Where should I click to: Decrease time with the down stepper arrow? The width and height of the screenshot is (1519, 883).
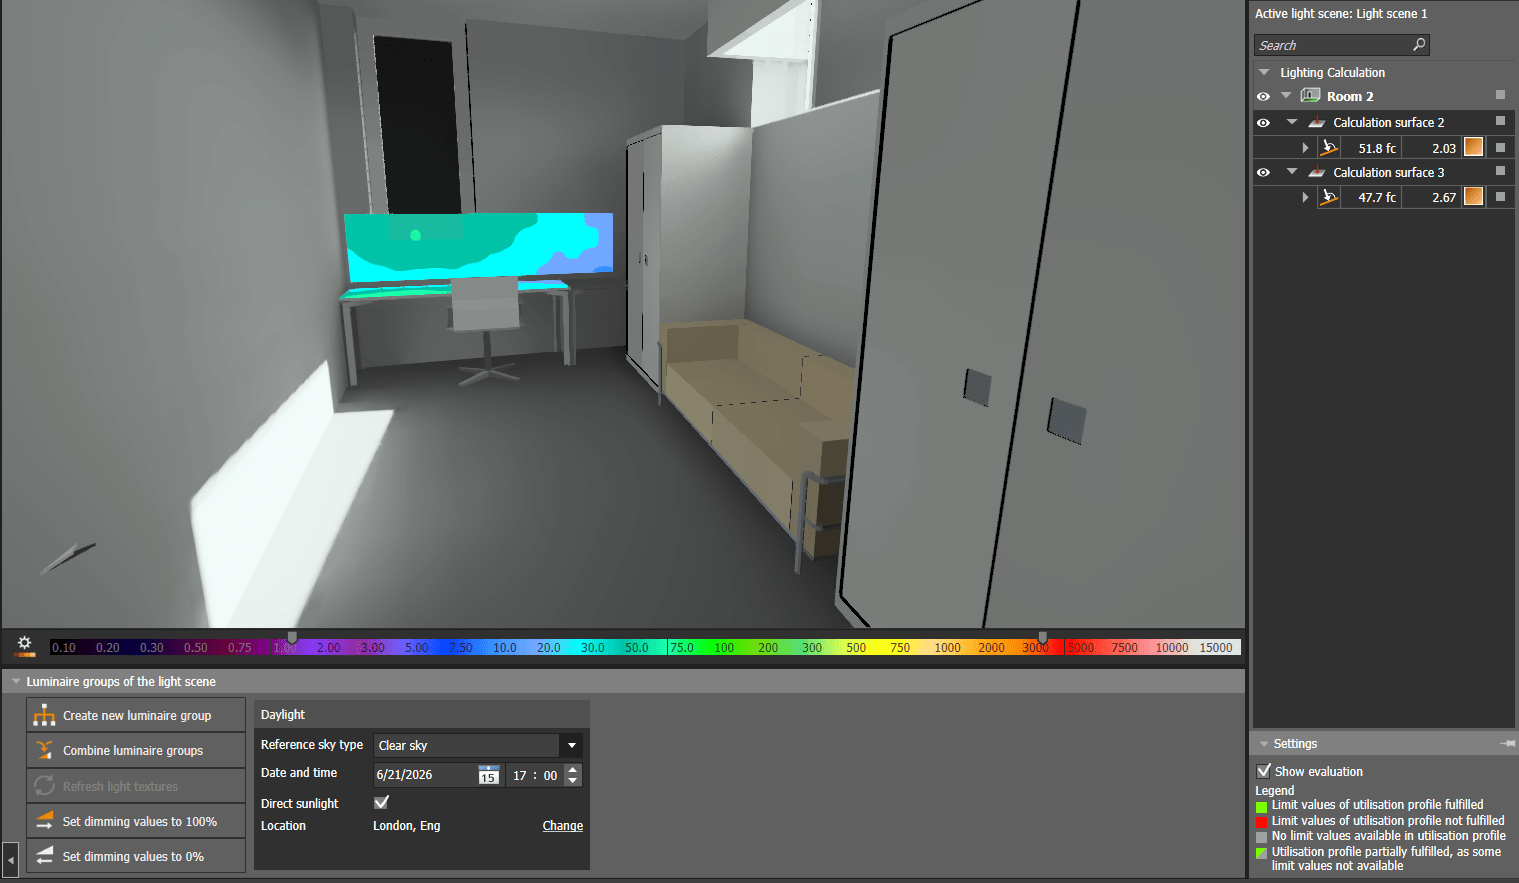click(x=572, y=781)
